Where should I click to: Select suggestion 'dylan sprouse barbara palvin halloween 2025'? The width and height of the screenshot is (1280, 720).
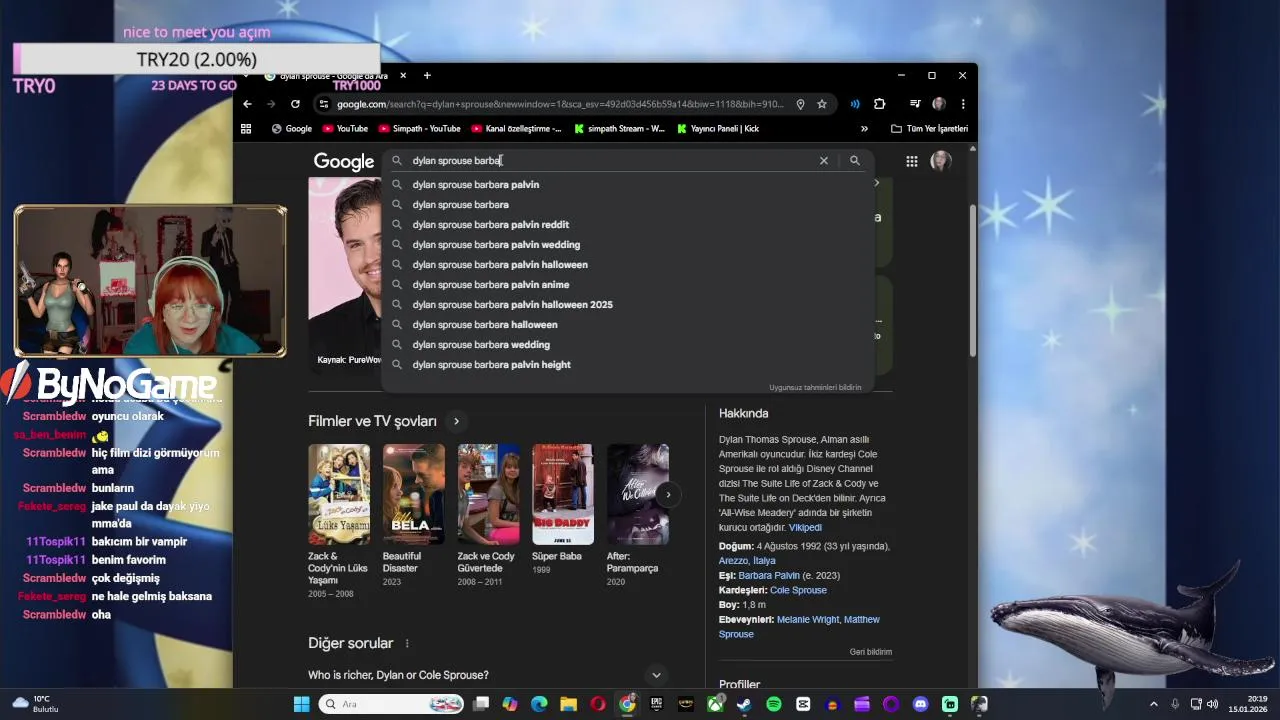point(628,304)
